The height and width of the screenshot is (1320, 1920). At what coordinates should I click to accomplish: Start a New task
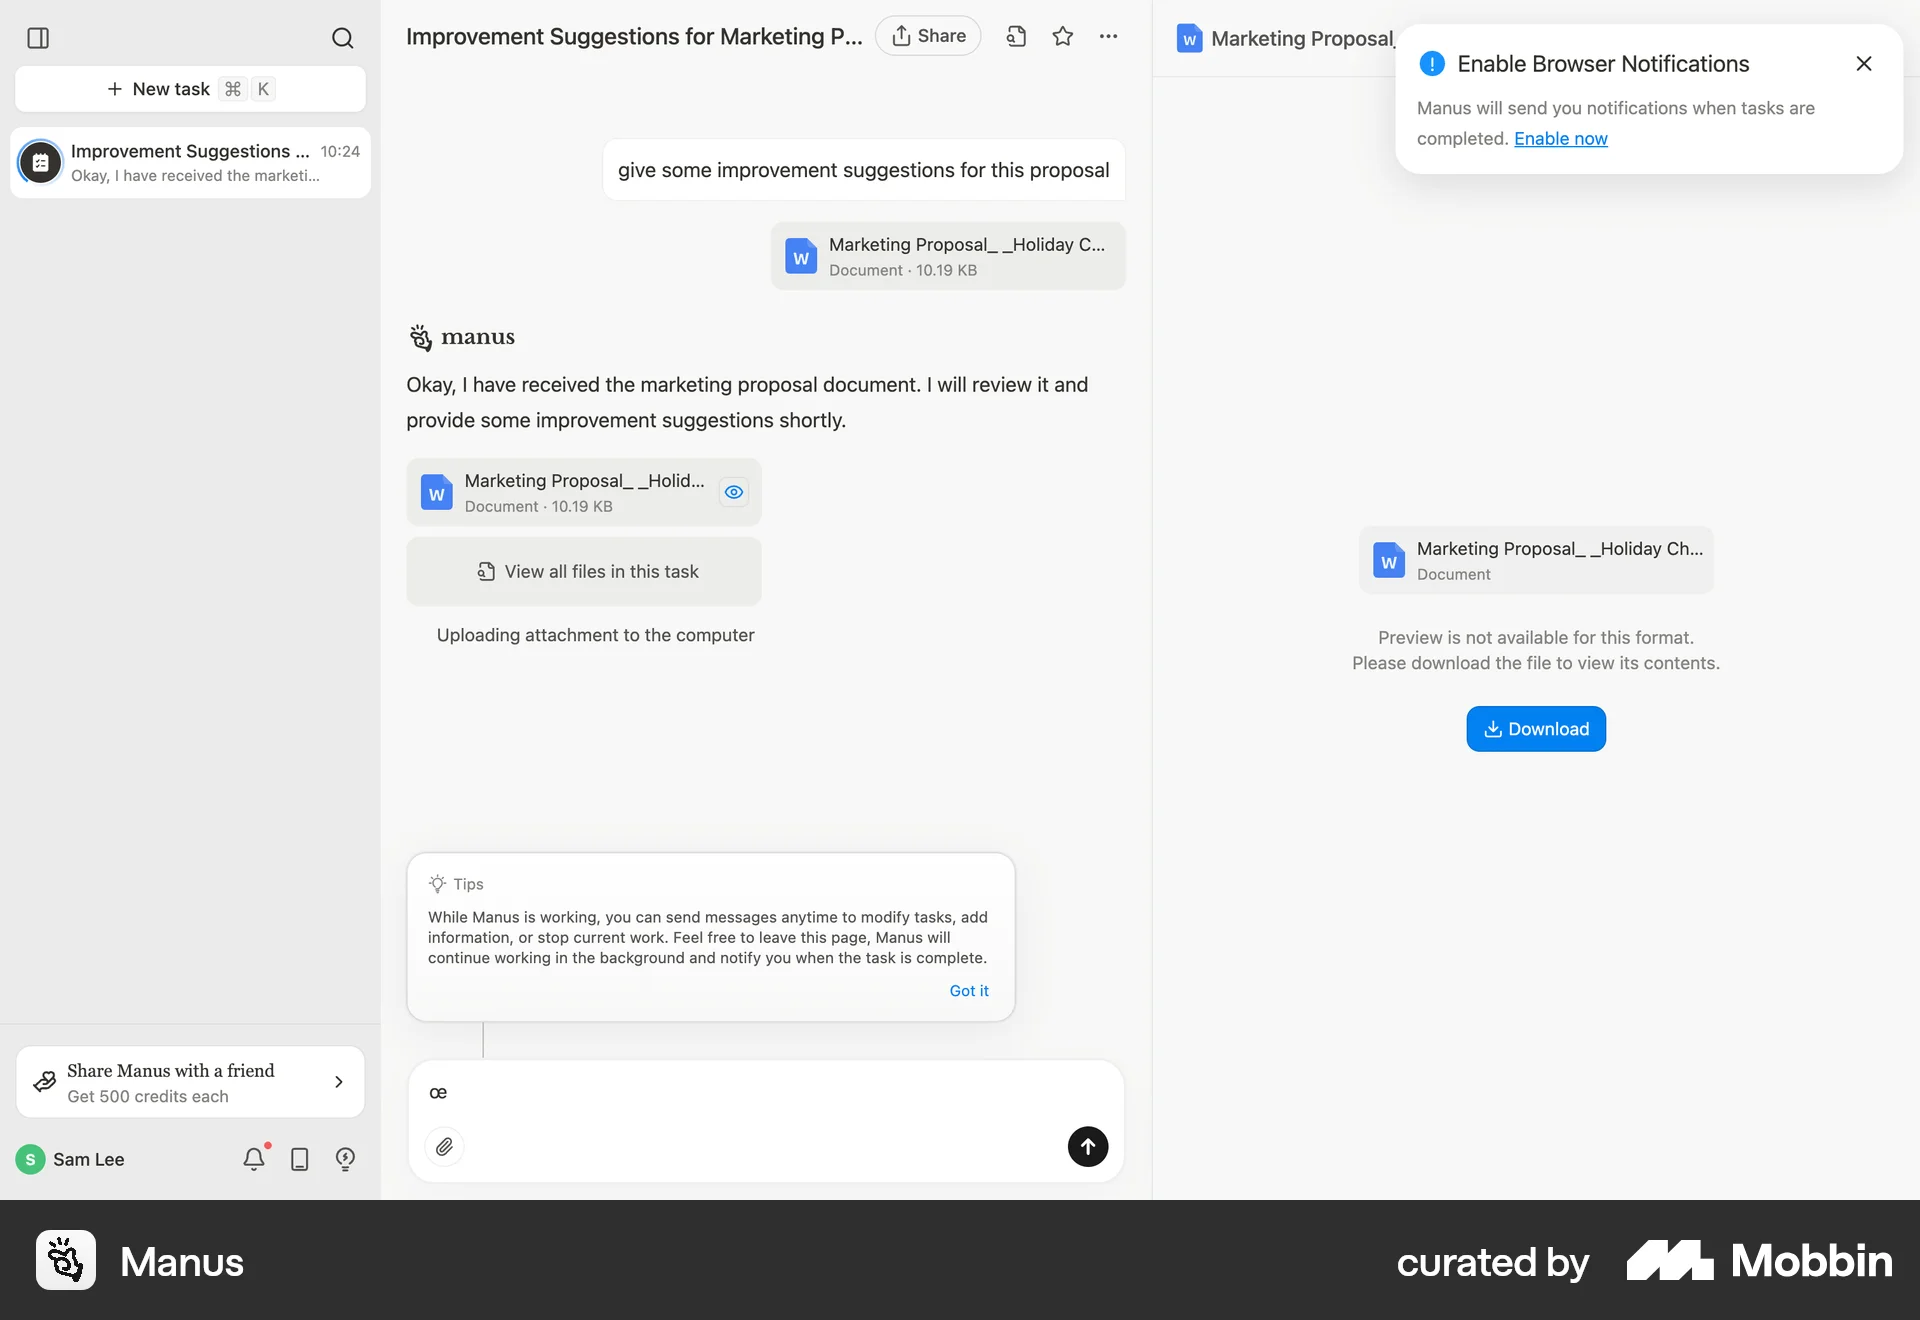click(x=190, y=89)
